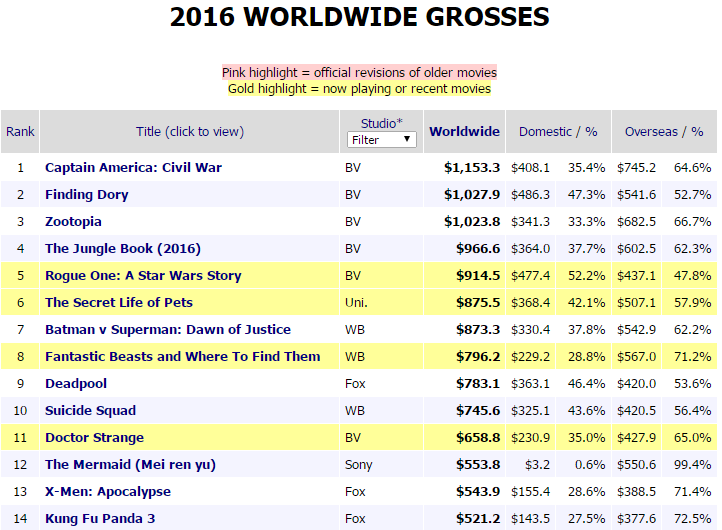The image size is (722, 530).
Task: Open Finding Dory movie page
Action: [87, 194]
